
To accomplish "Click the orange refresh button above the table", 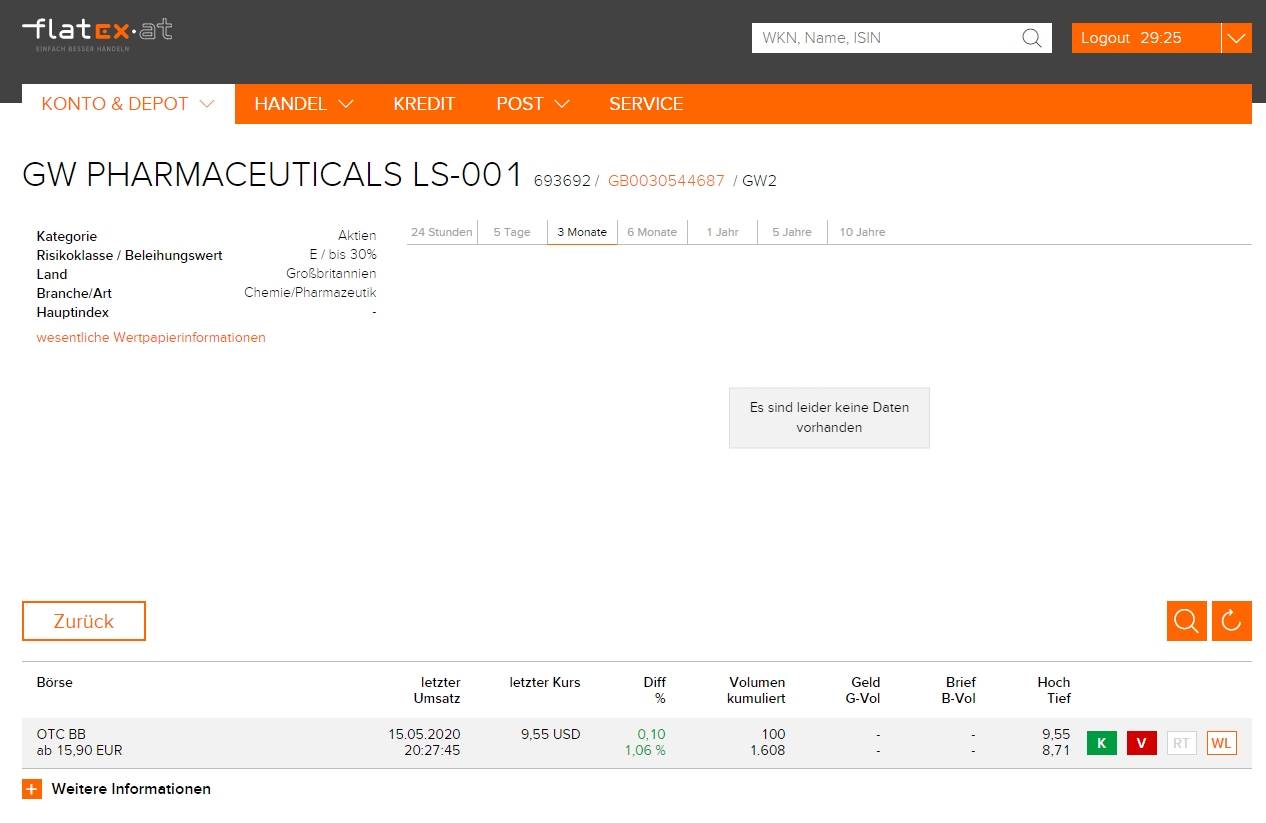I will tap(1232, 621).
